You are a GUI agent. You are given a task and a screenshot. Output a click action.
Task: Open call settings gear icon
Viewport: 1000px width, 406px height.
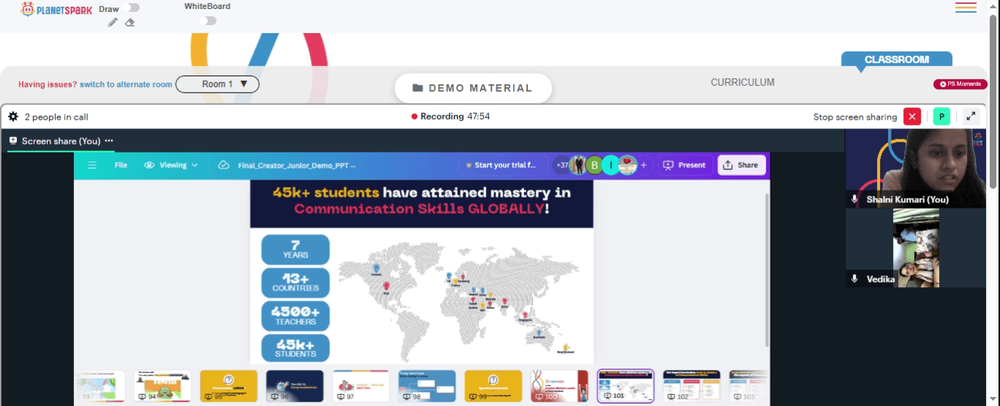click(13, 117)
